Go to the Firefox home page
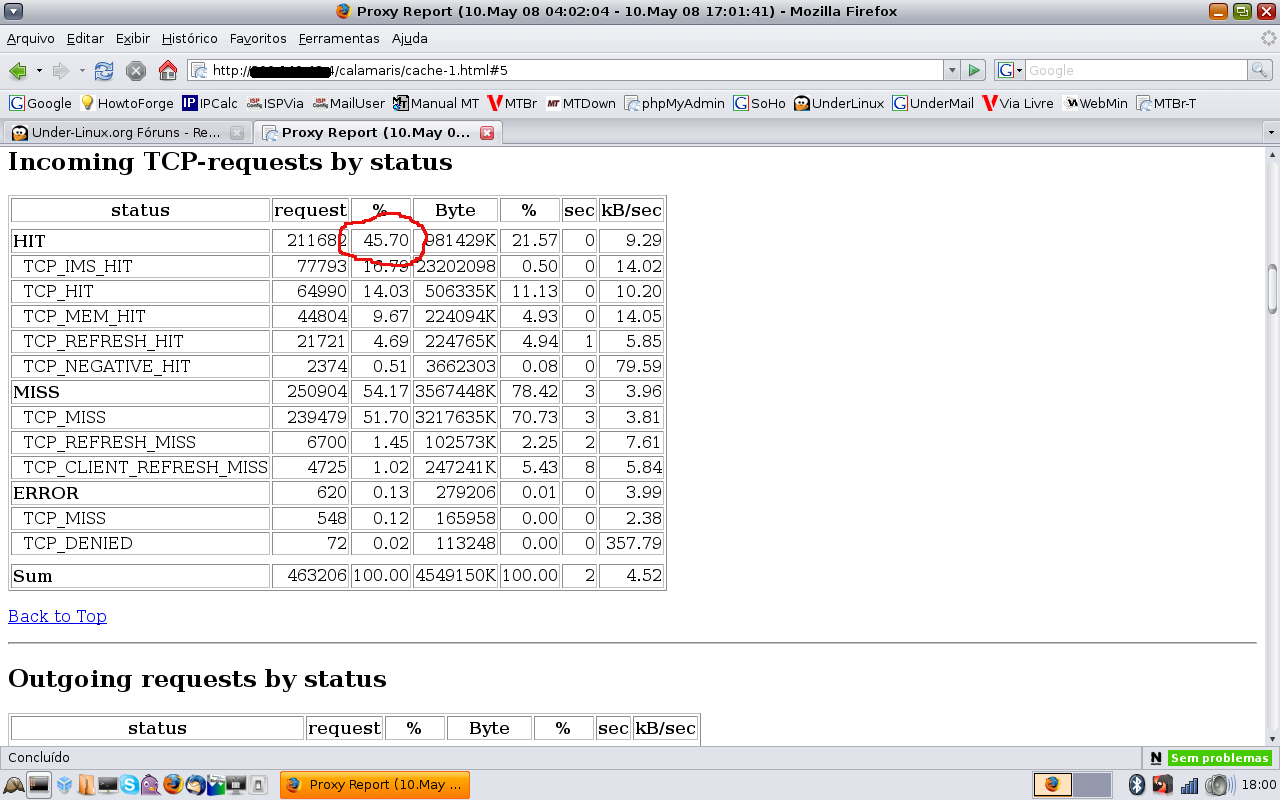Image resolution: width=1280 pixels, height=800 pixels. [168, 71]
